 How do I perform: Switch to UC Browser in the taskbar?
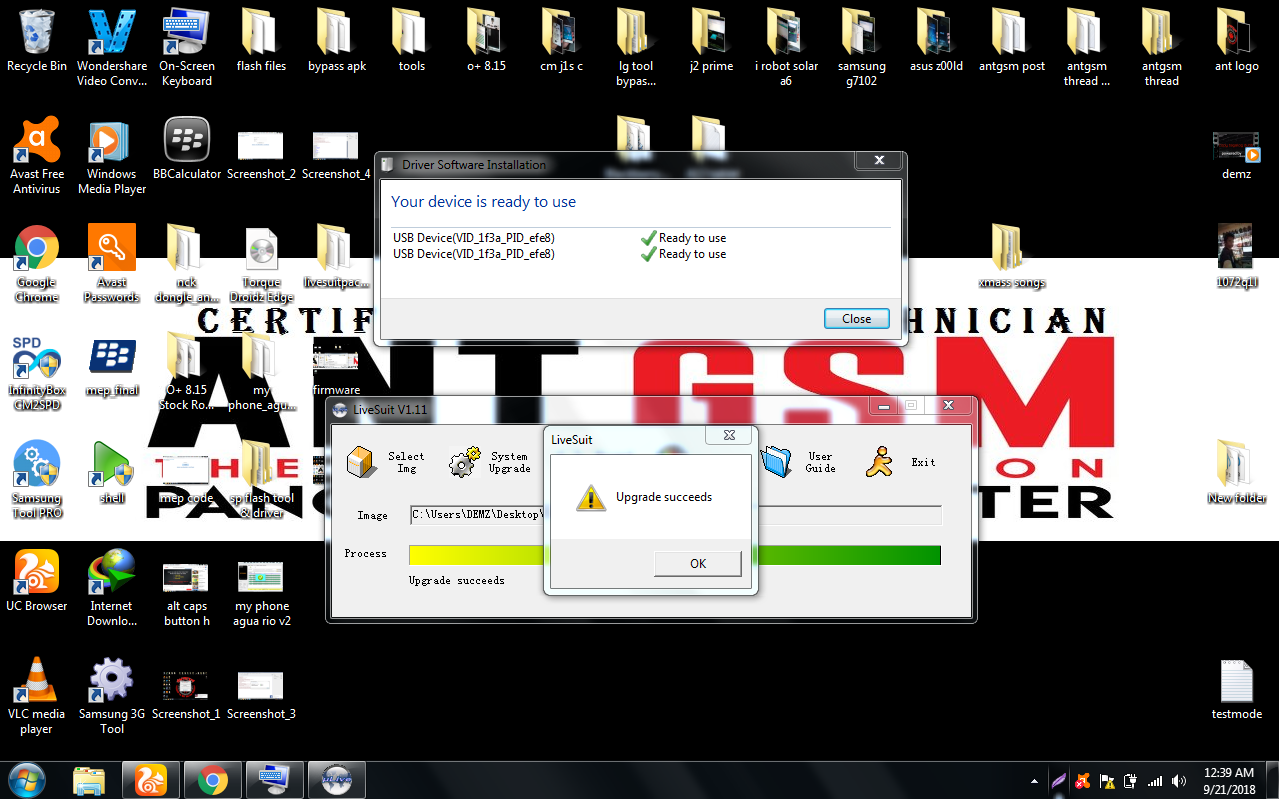coord(150,779)
